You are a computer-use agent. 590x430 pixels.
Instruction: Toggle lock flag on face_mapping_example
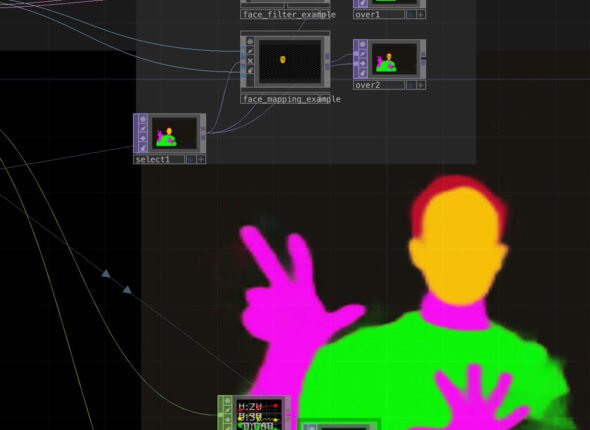[250, 70]
